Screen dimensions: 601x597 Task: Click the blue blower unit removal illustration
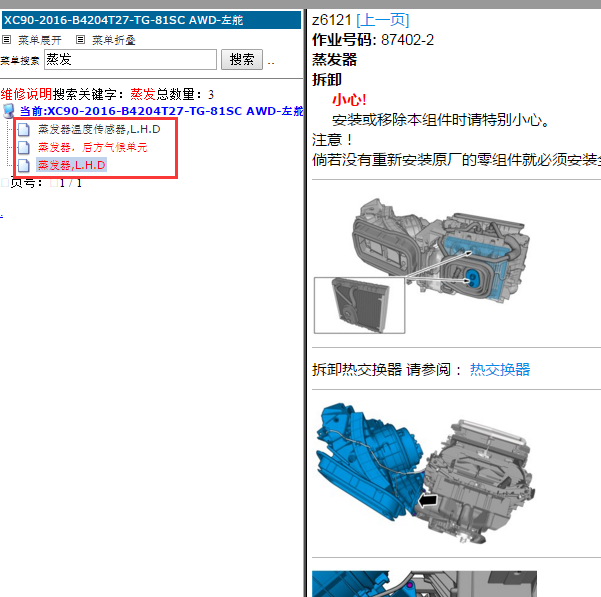point(425,473)
